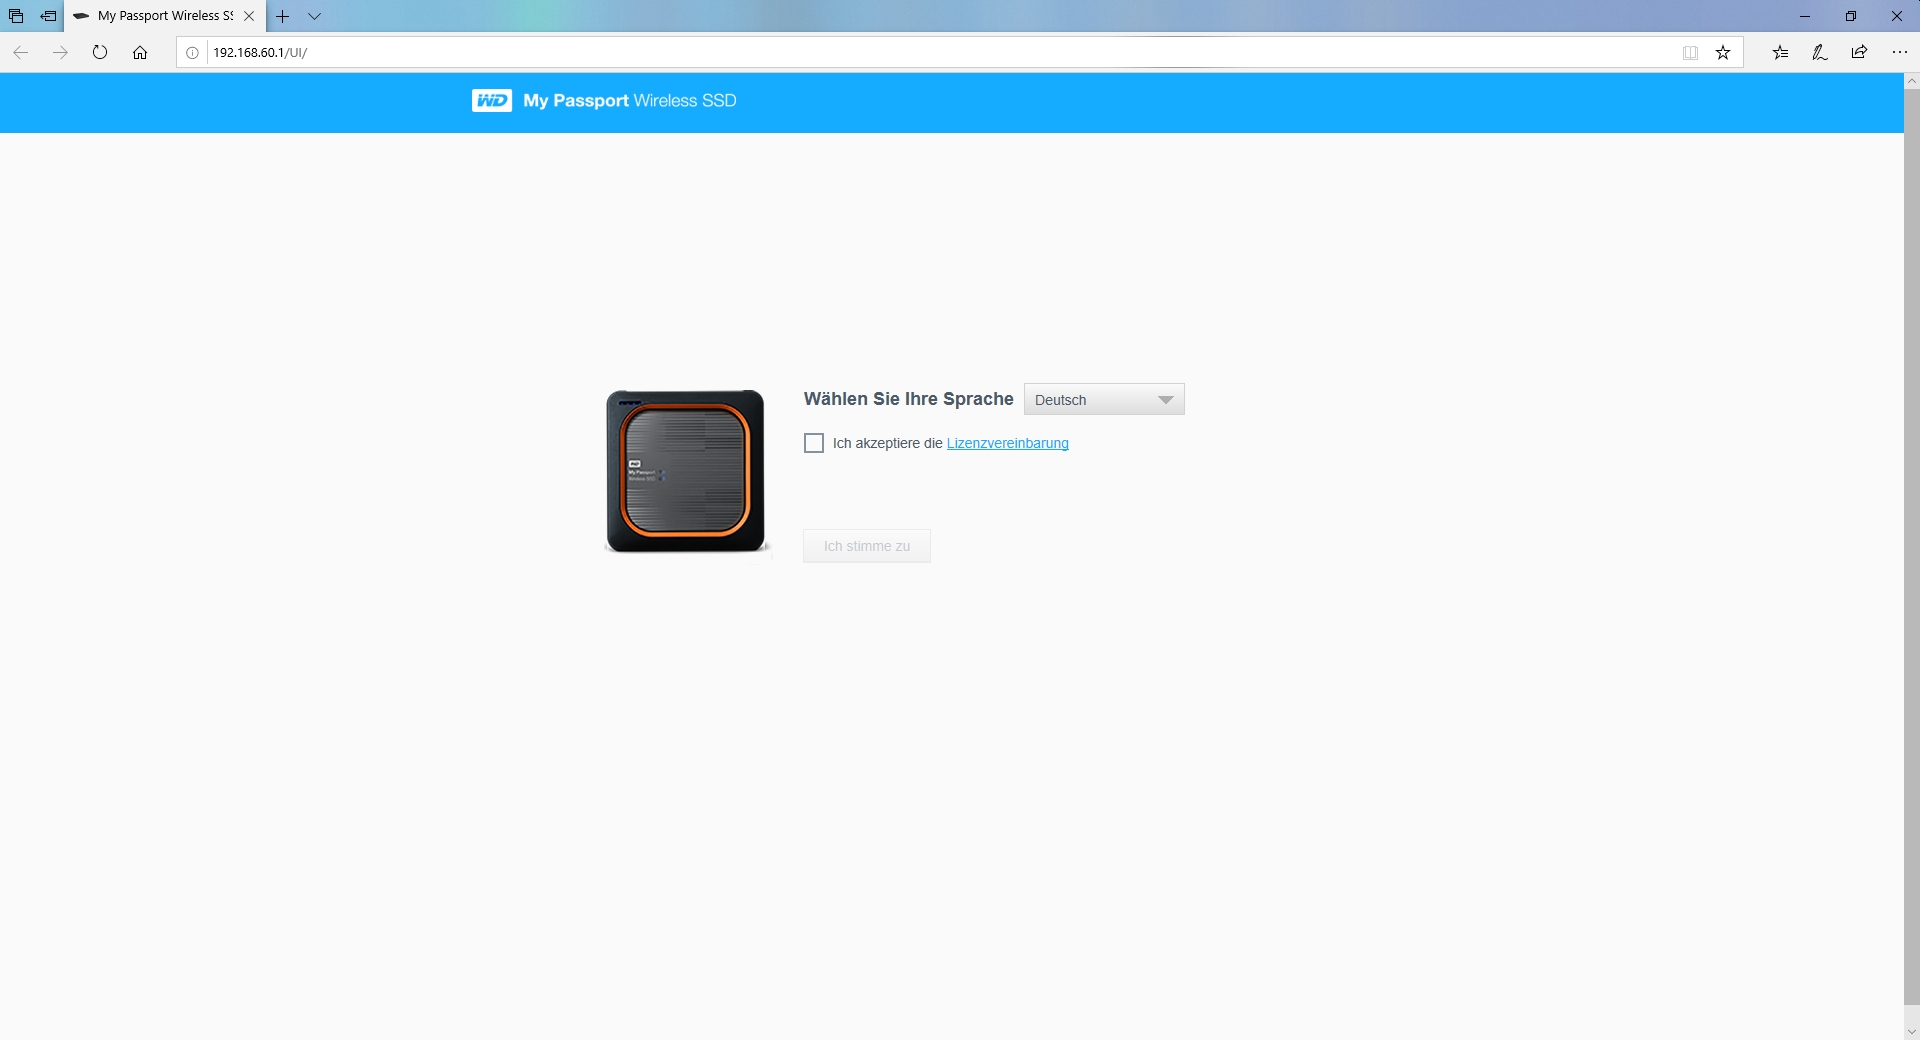This screenshot has width=1920, height=1040.
Task: Share this page
Action: point(1860,53)
